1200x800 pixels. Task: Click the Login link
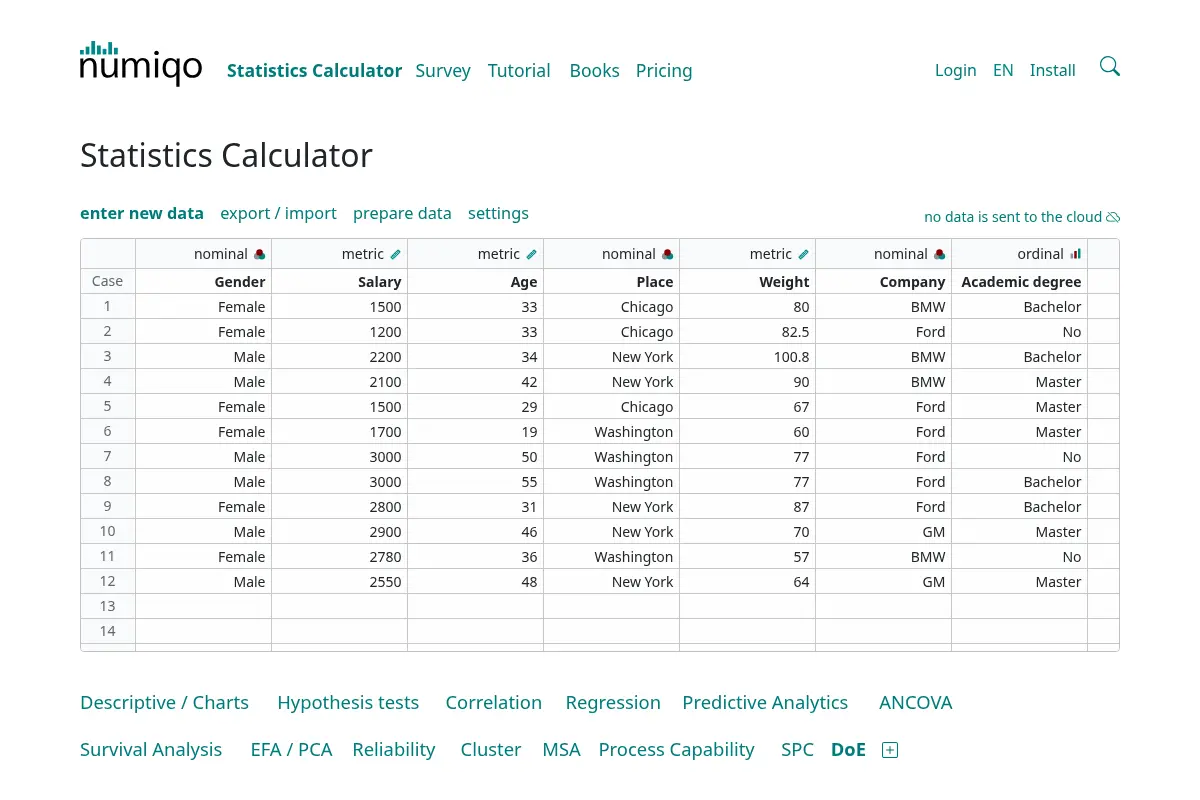955,70
